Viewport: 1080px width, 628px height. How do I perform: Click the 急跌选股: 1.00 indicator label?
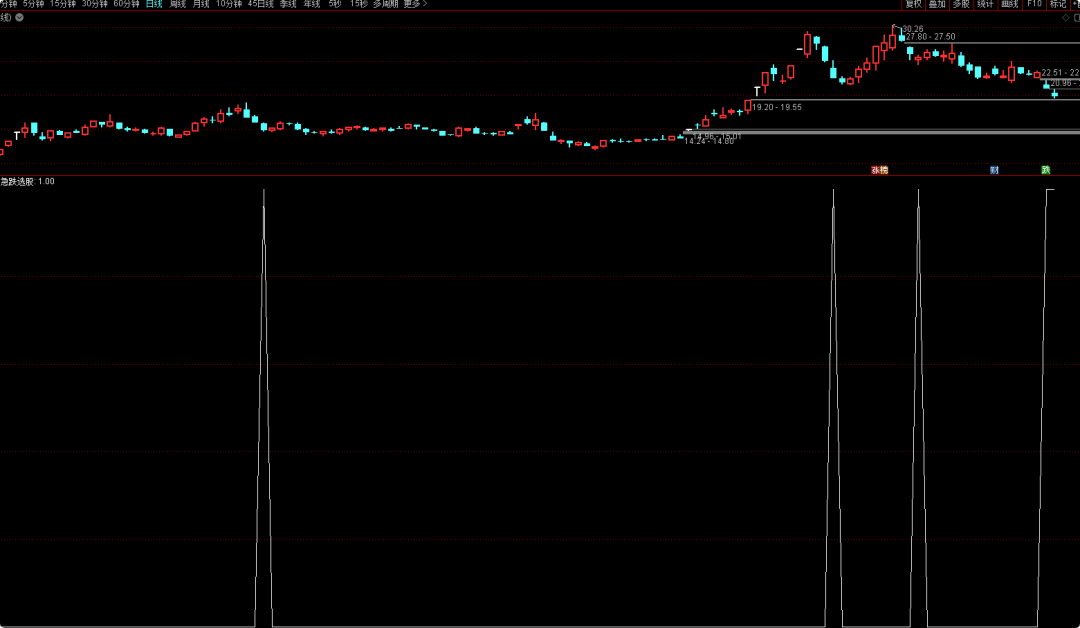click(28, 182)
